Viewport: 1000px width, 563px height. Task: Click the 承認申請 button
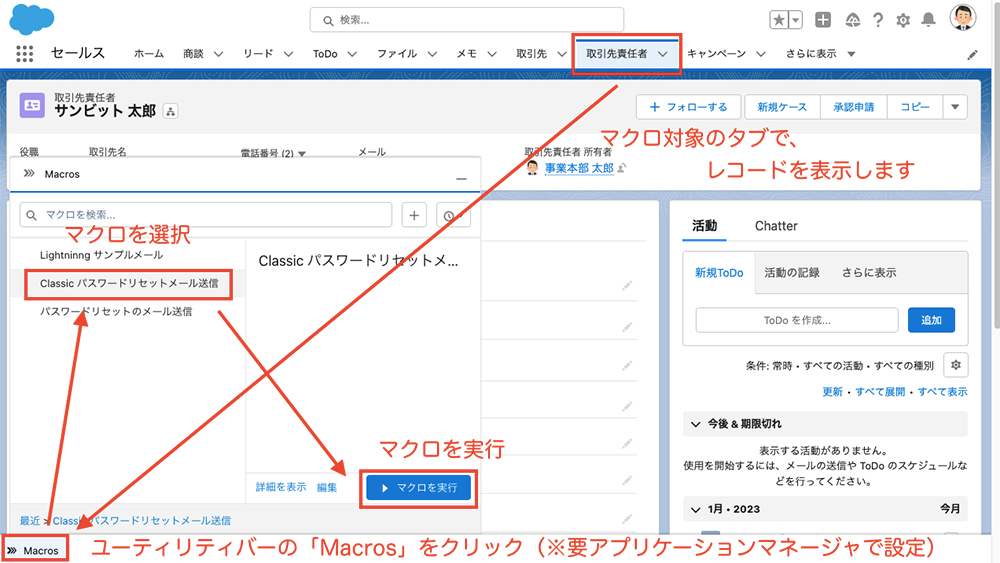tap(853, 107)
